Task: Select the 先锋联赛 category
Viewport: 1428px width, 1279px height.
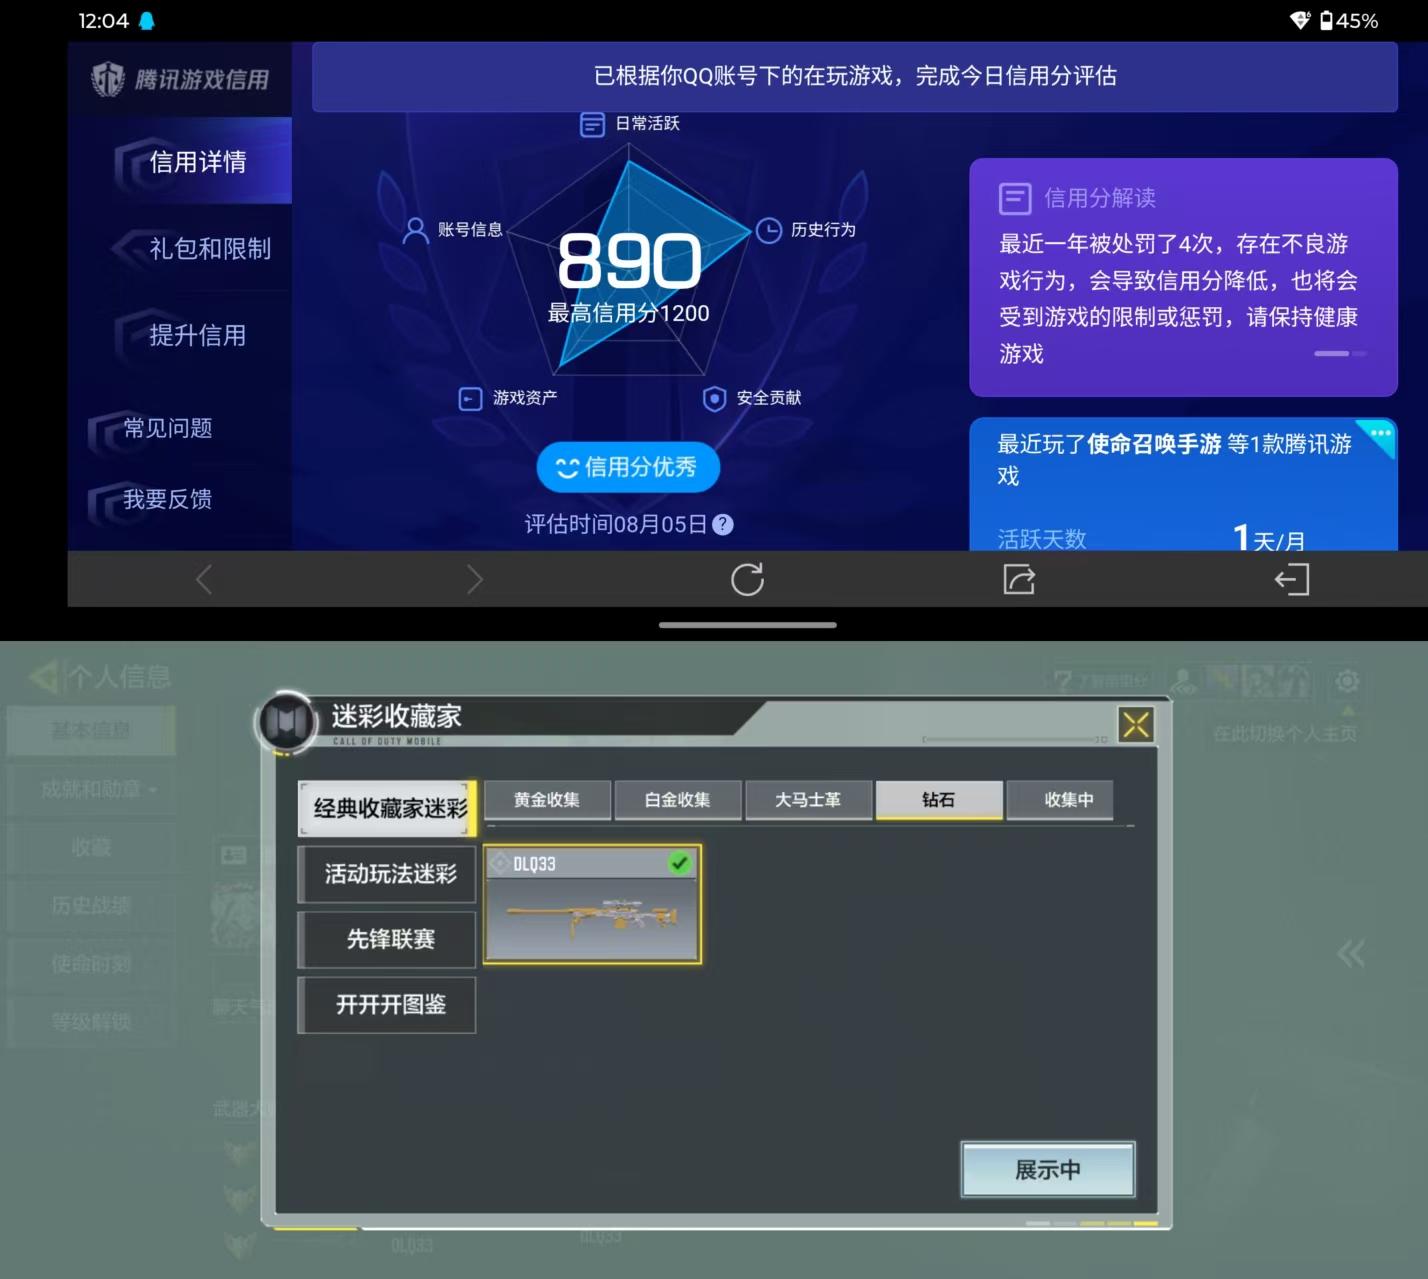Action: (388, 939)
